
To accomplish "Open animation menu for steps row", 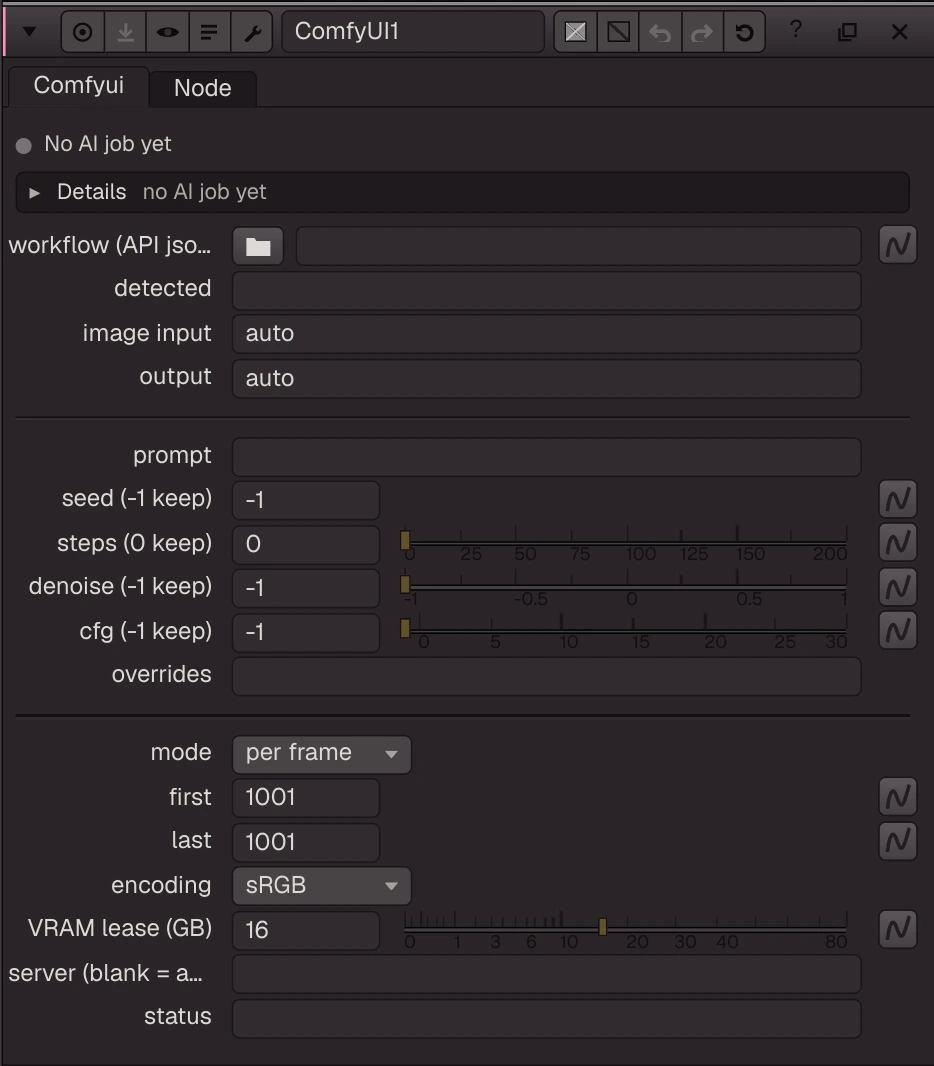I will (897, 543).
